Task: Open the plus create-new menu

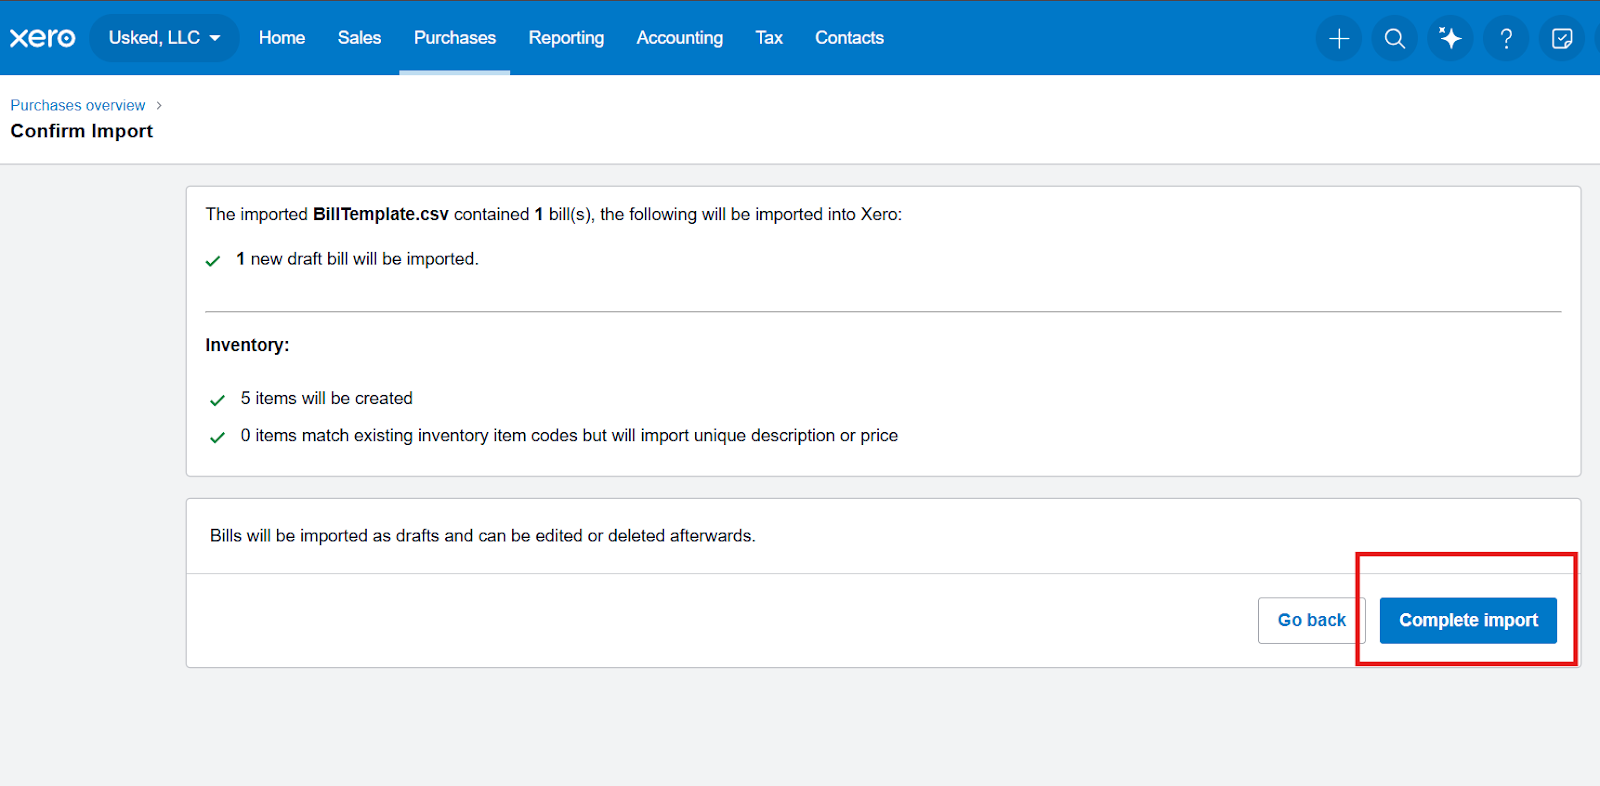Action: pyautogui.click(x=1339, y=39)
